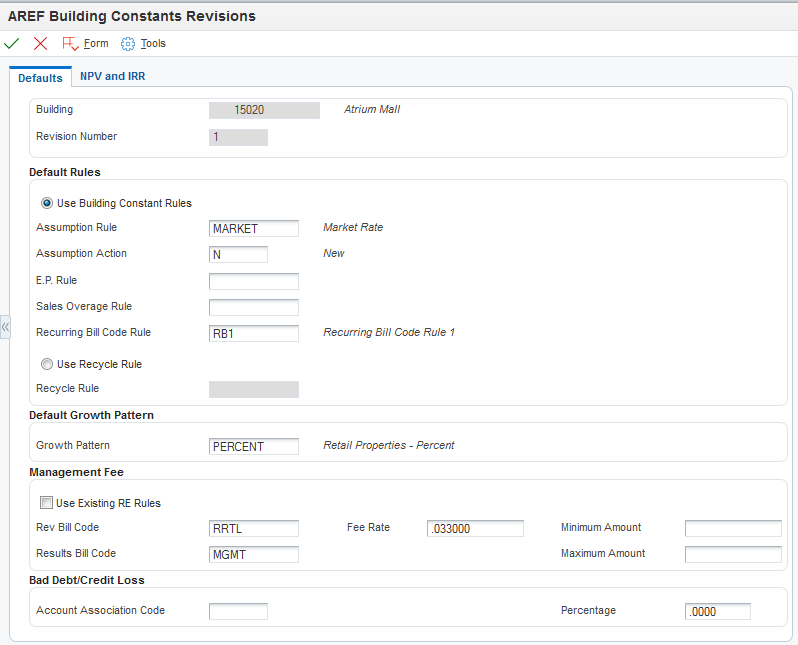Click the Atrium Mall building description
The width and height of the screenshot is (798, 645).
point(372,109)
